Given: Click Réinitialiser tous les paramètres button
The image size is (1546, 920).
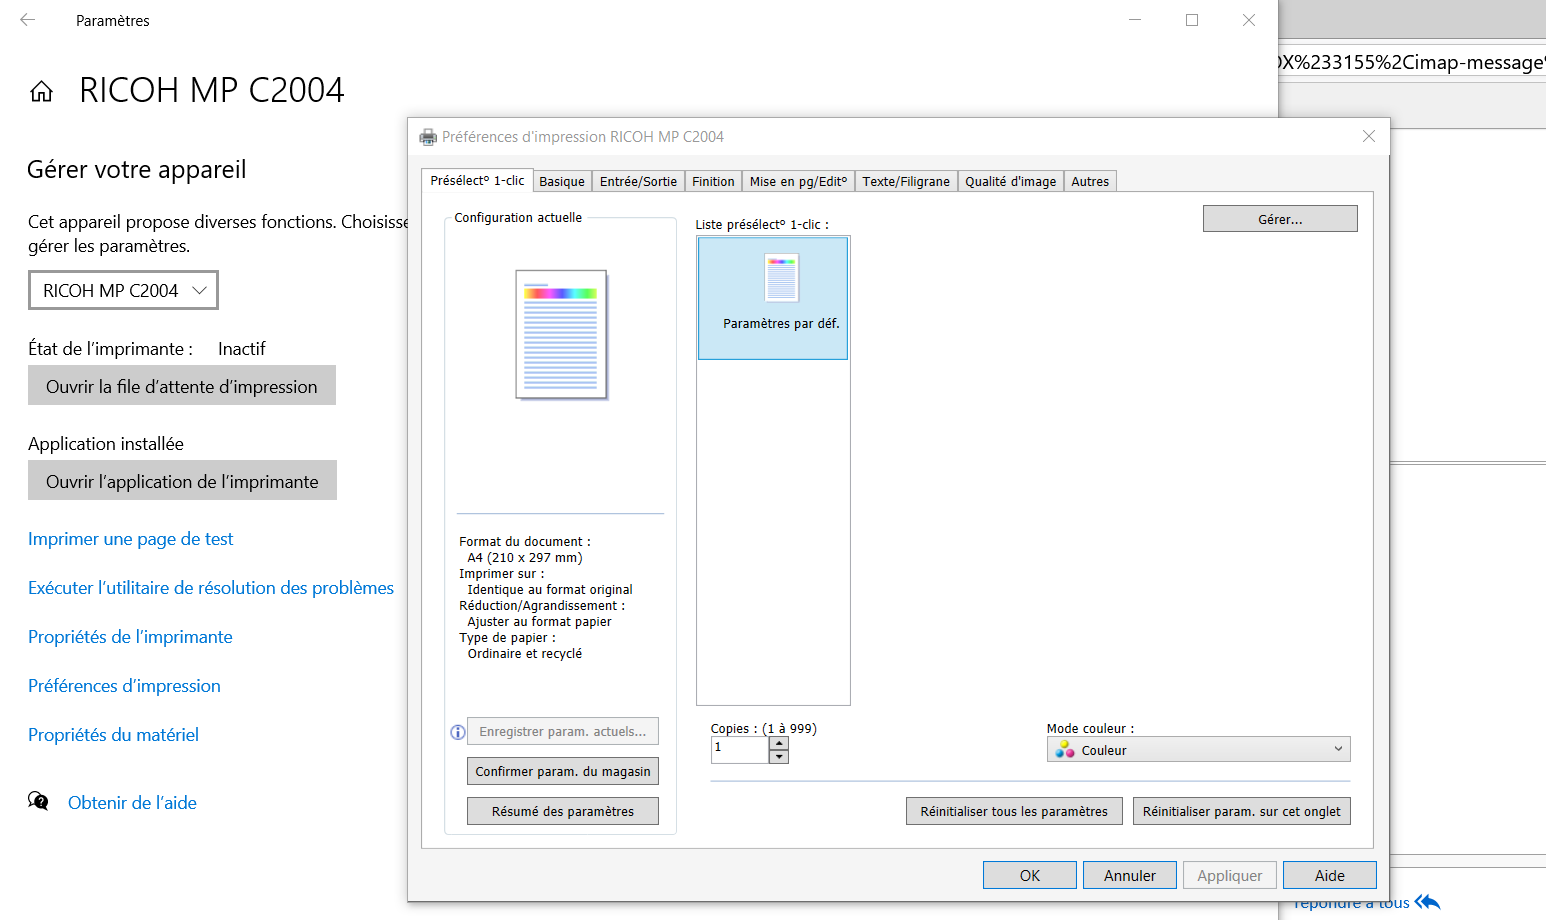Looking at the screenshot, I should (x=1014, y=811).
